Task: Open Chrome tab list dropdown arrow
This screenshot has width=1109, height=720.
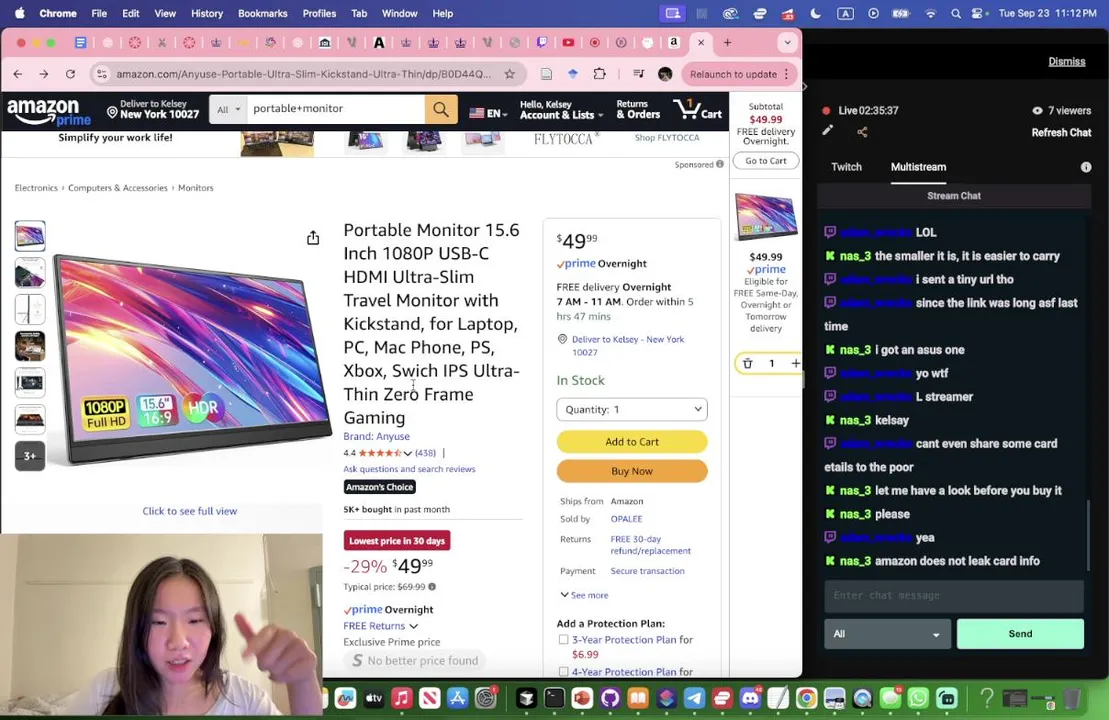Action: [x=787, y=42]
